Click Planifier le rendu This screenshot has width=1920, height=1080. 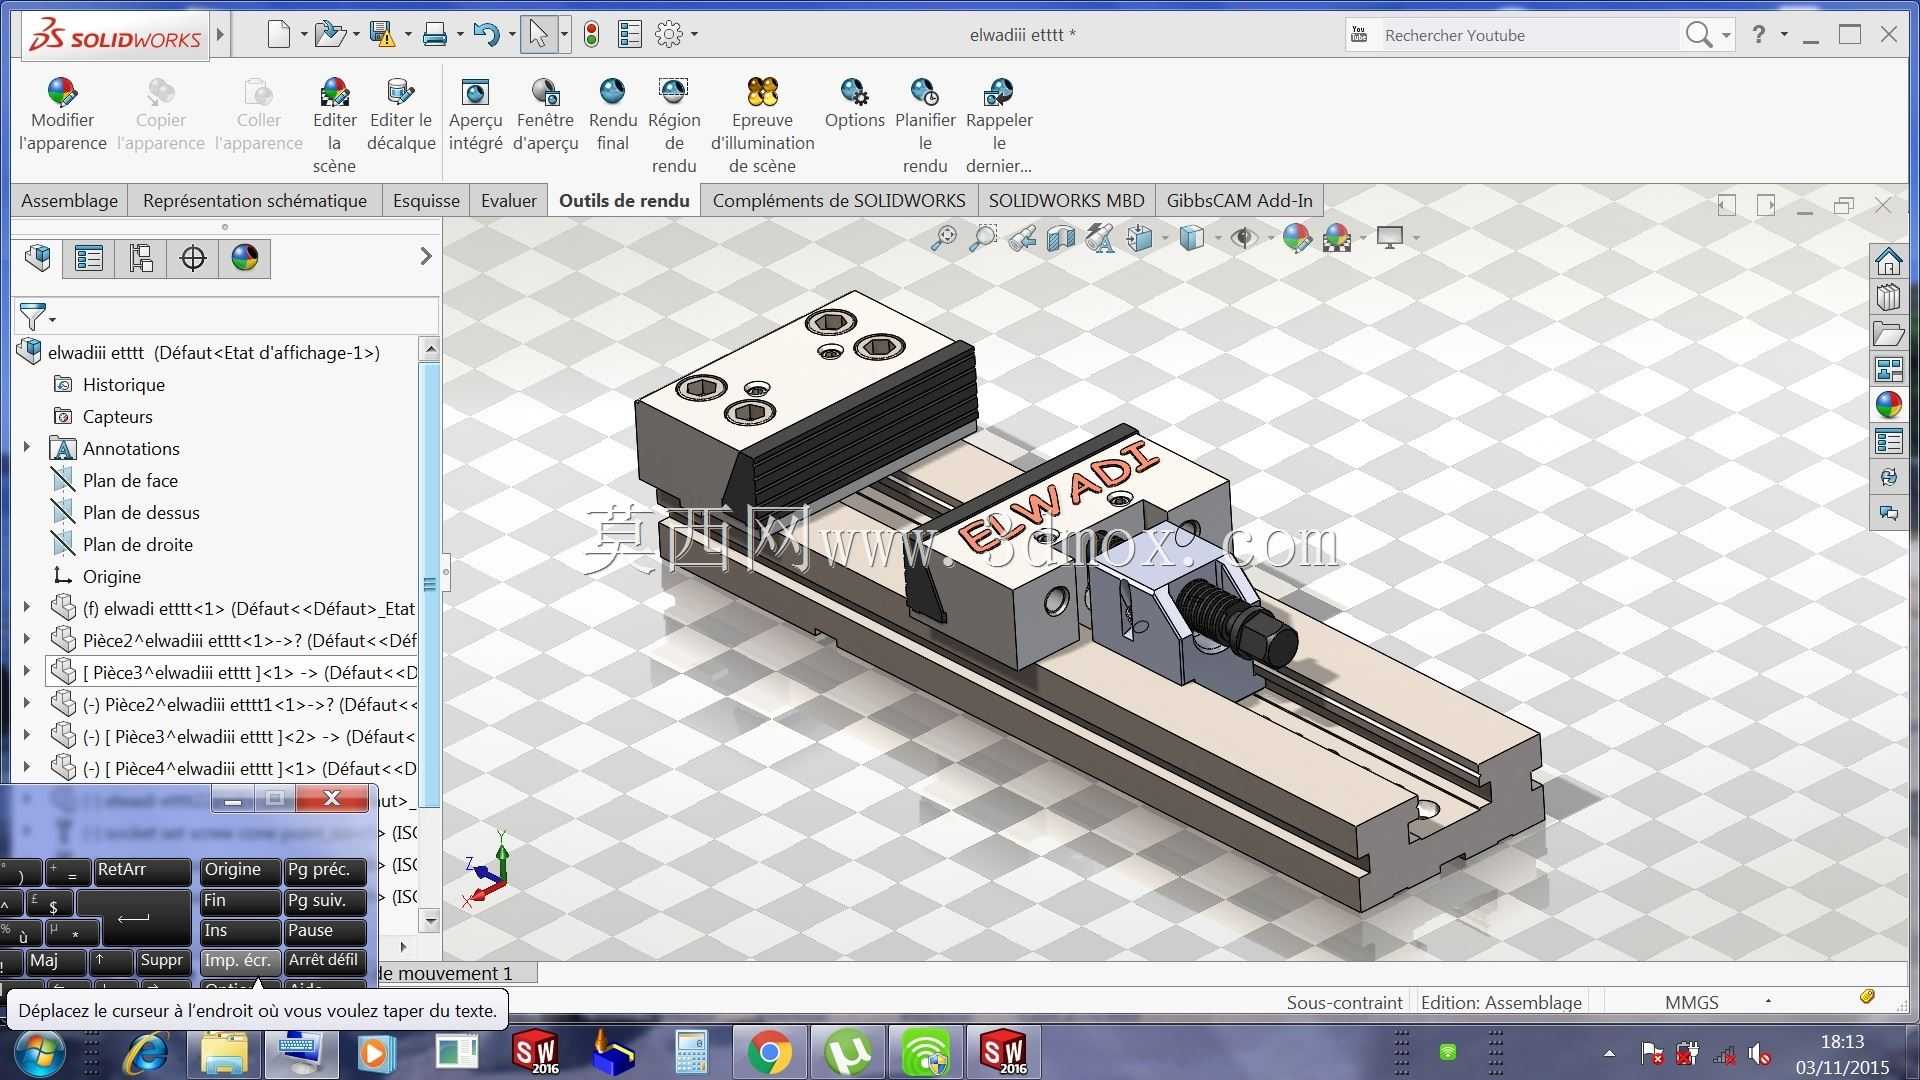pyautogui.click(x=925, y=126)
